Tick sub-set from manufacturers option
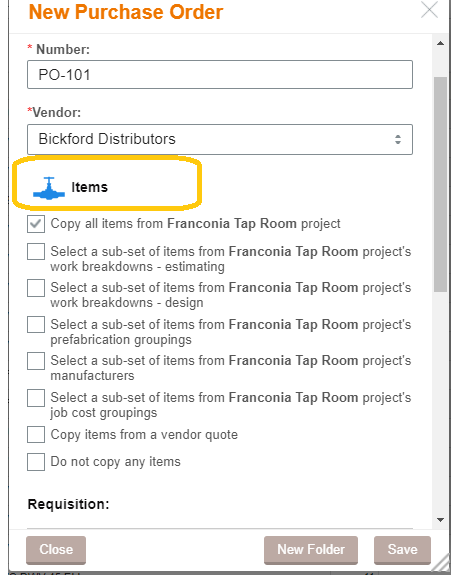 pos(36,361)
